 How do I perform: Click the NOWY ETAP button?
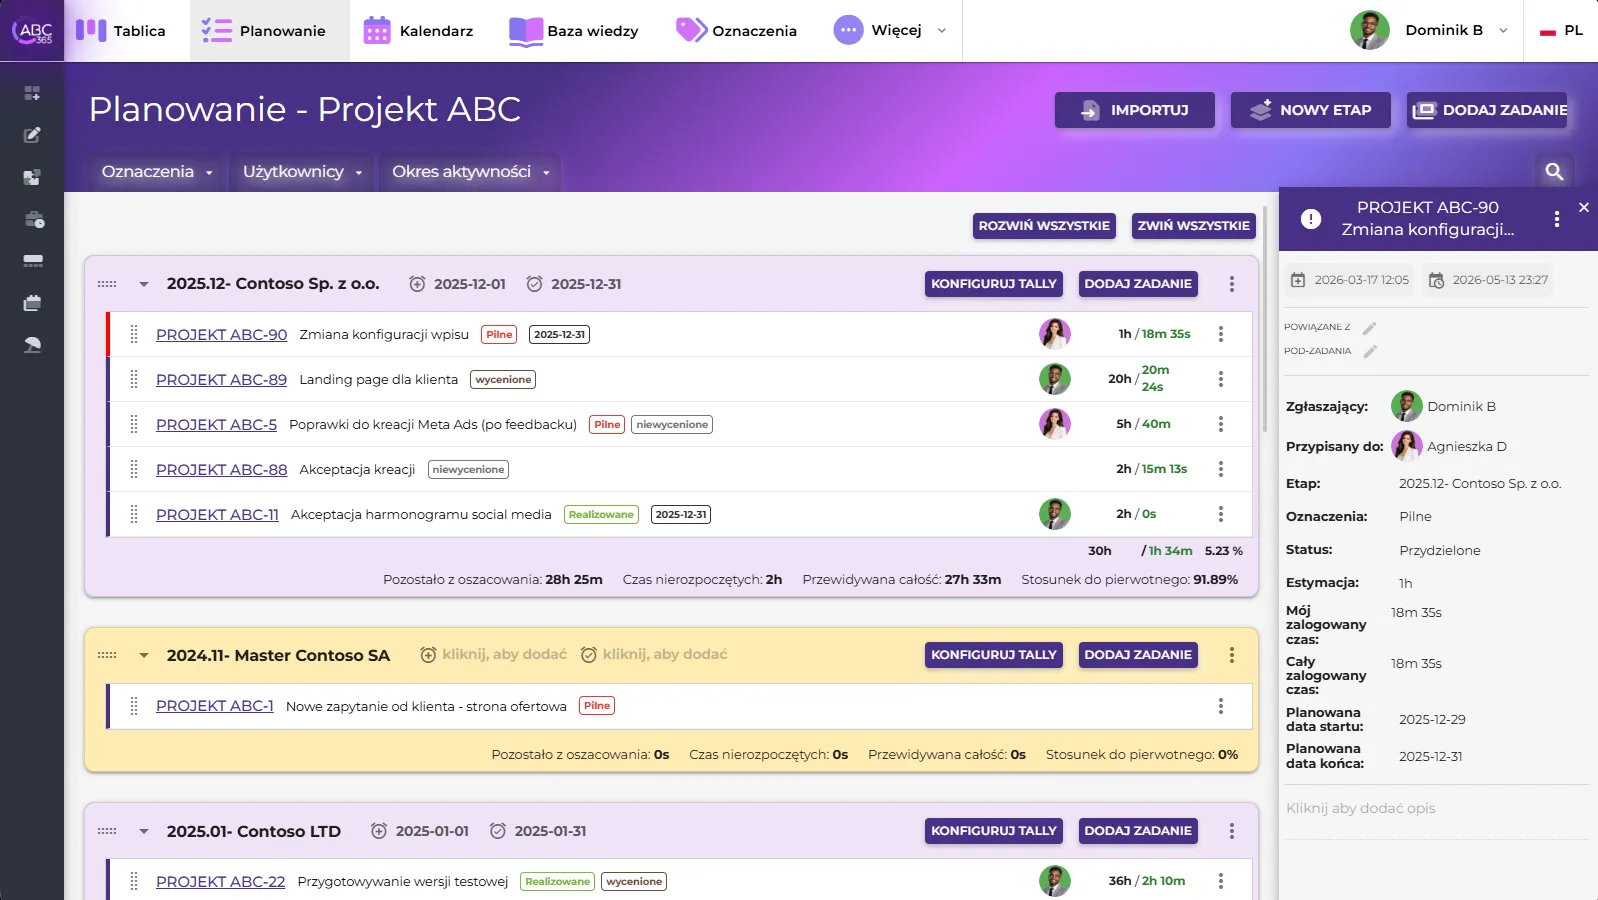1311,110
